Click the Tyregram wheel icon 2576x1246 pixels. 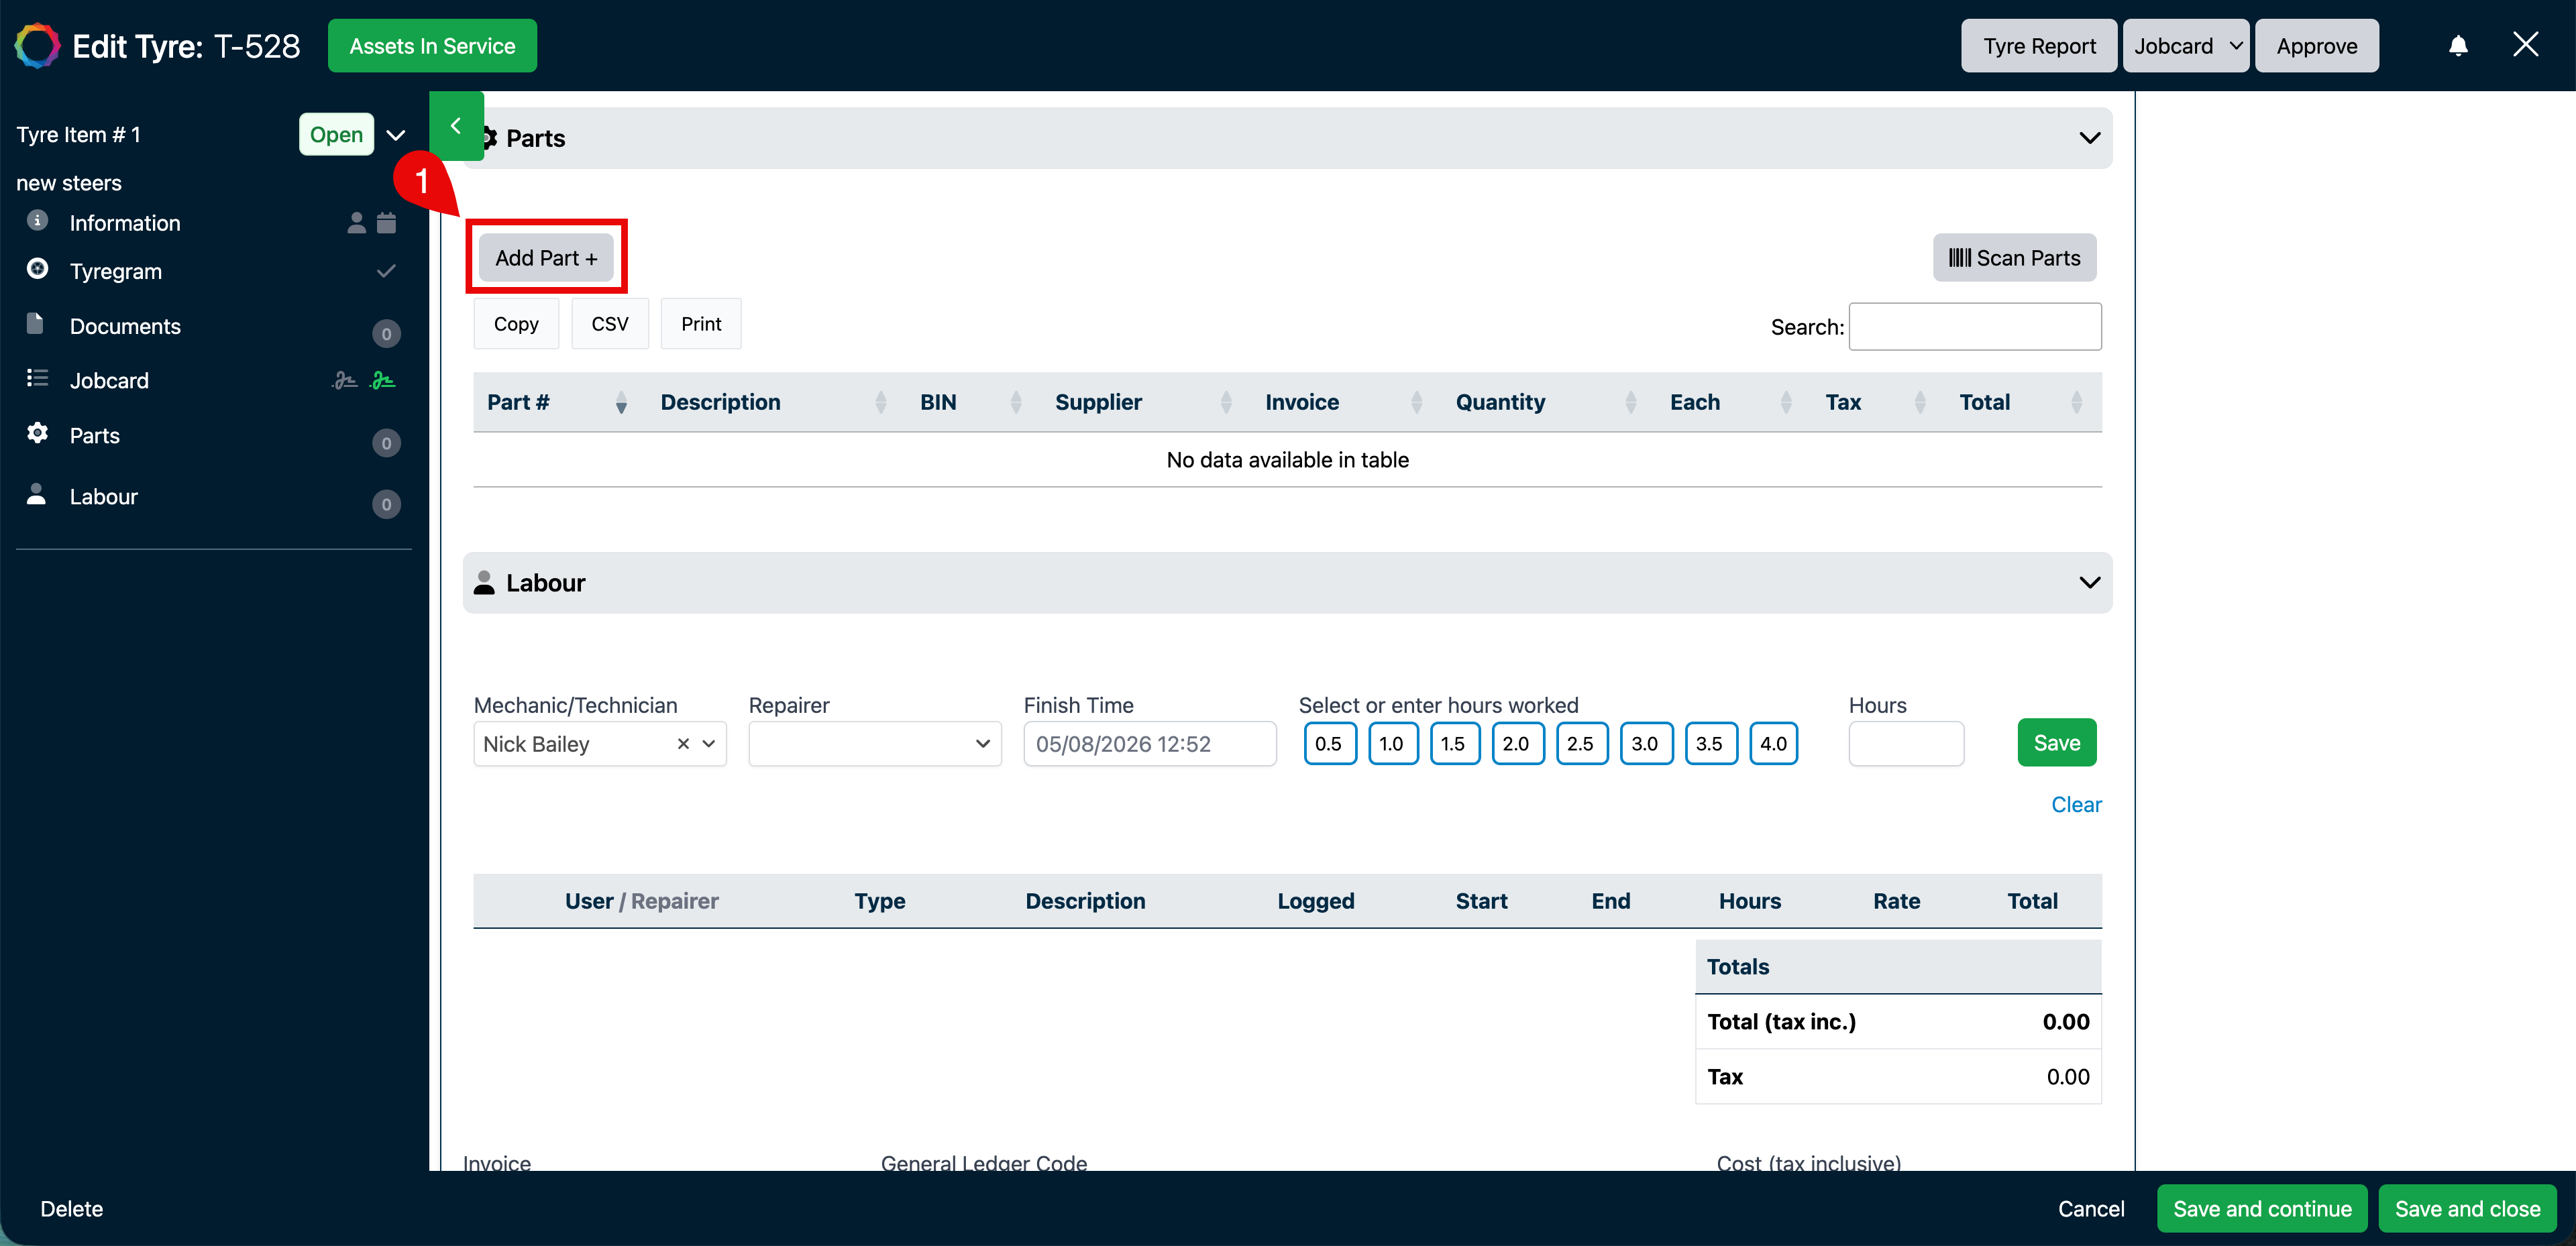pyautogui.click(x=37, y=268)
